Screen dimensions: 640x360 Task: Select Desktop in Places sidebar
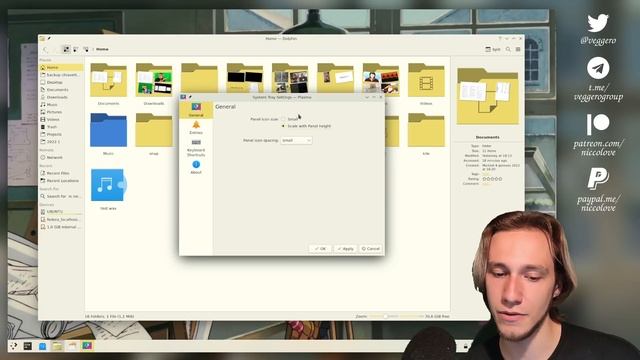pyautogui.click(x=61, y=82)
